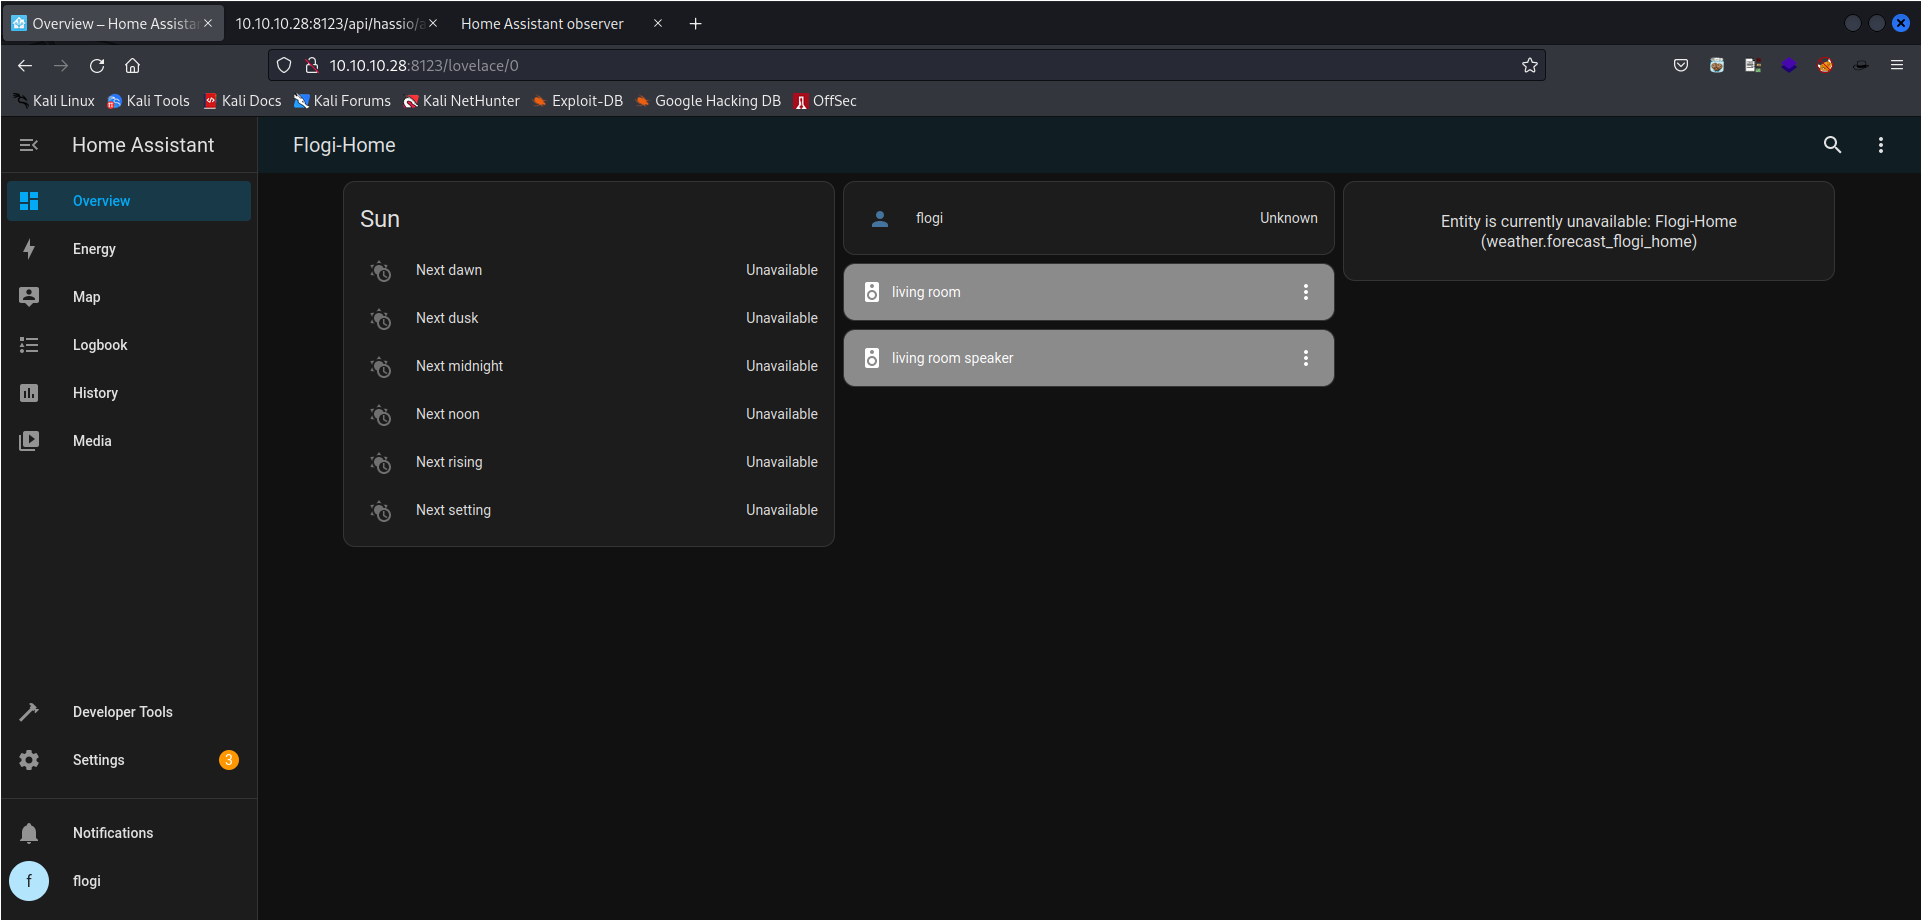Open the Energy panel
Screen dimensions: 1922x921
129,249
